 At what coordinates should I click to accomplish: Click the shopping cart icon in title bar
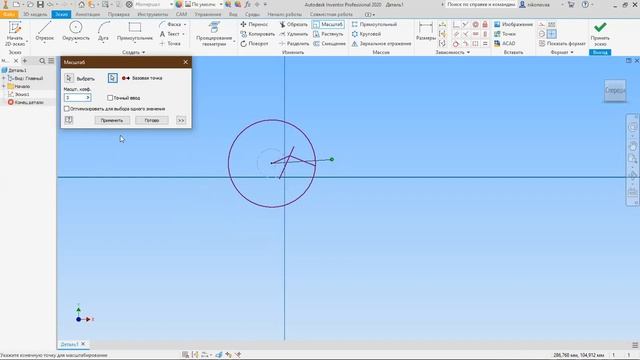tap(571, 4)
